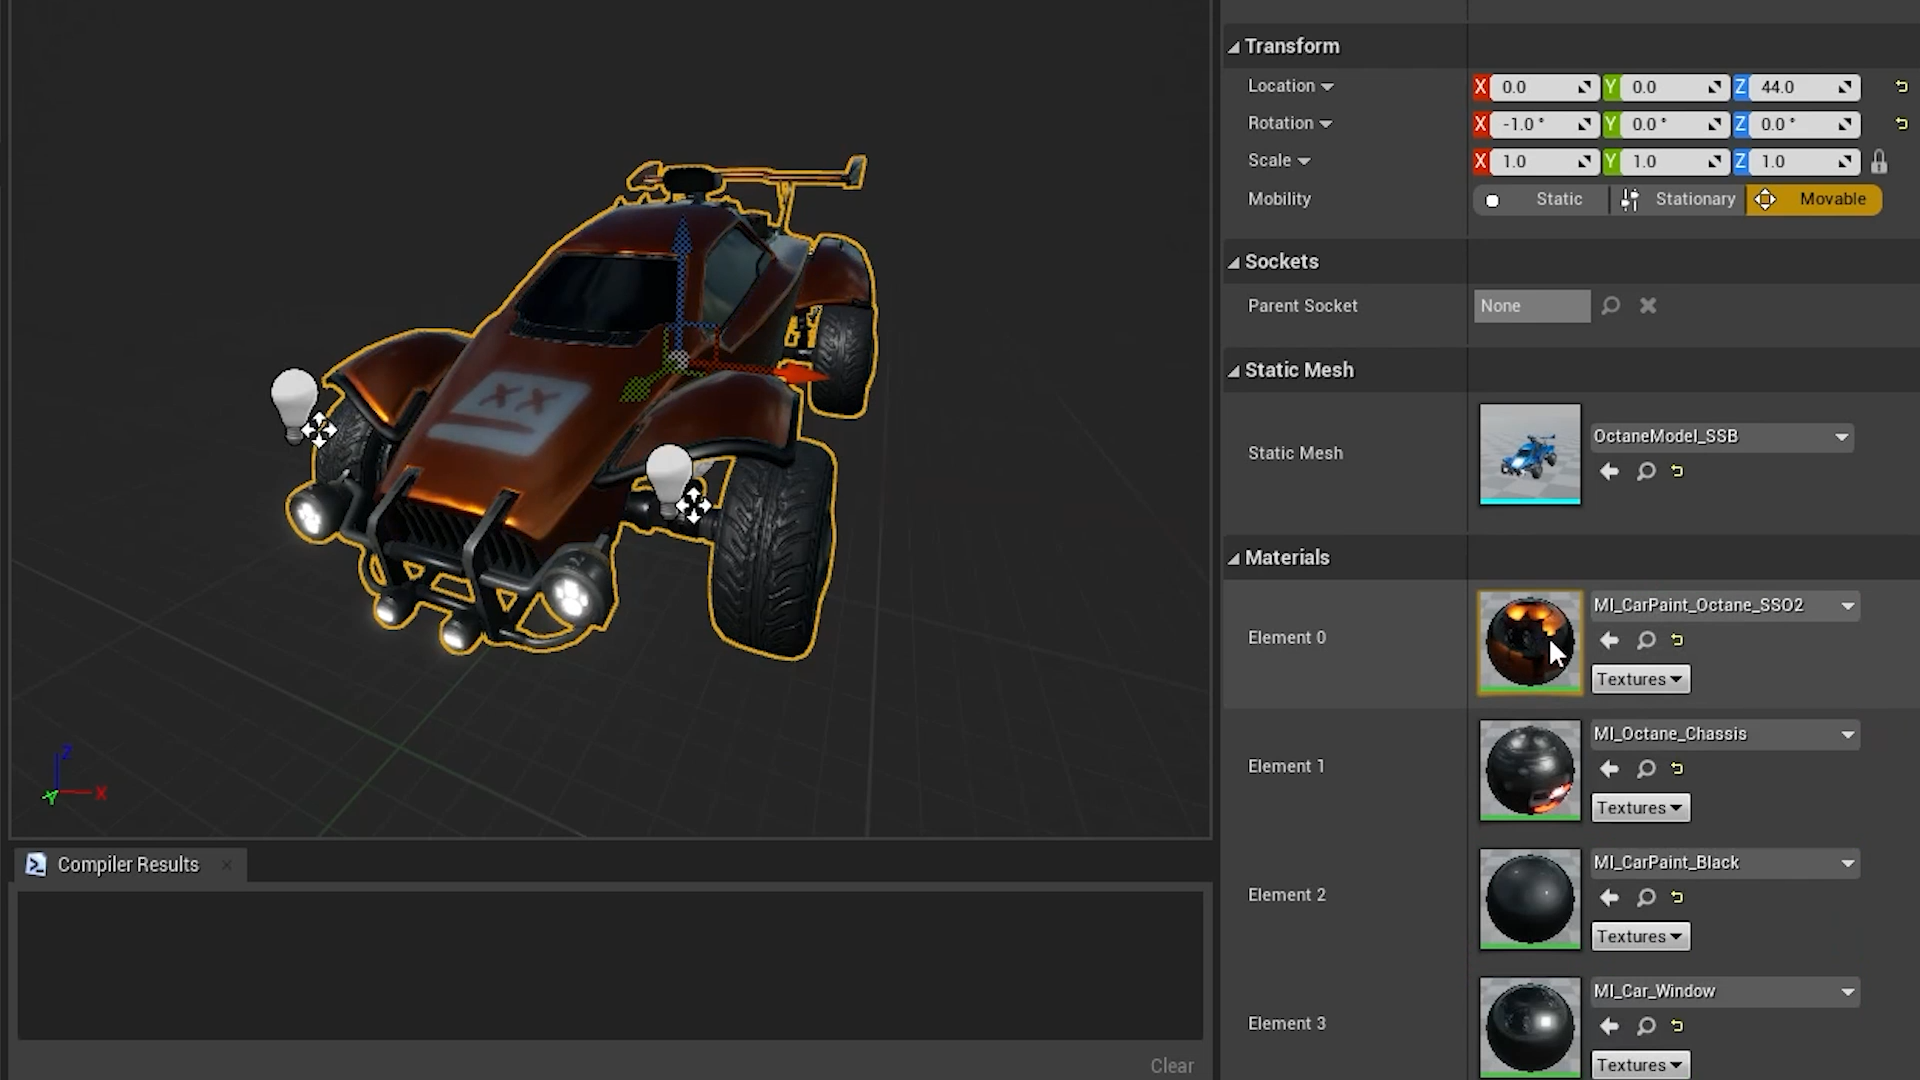Click the scale lock icon
The width and height of the screenshot is (1920, 1080).
[1879, 162]
